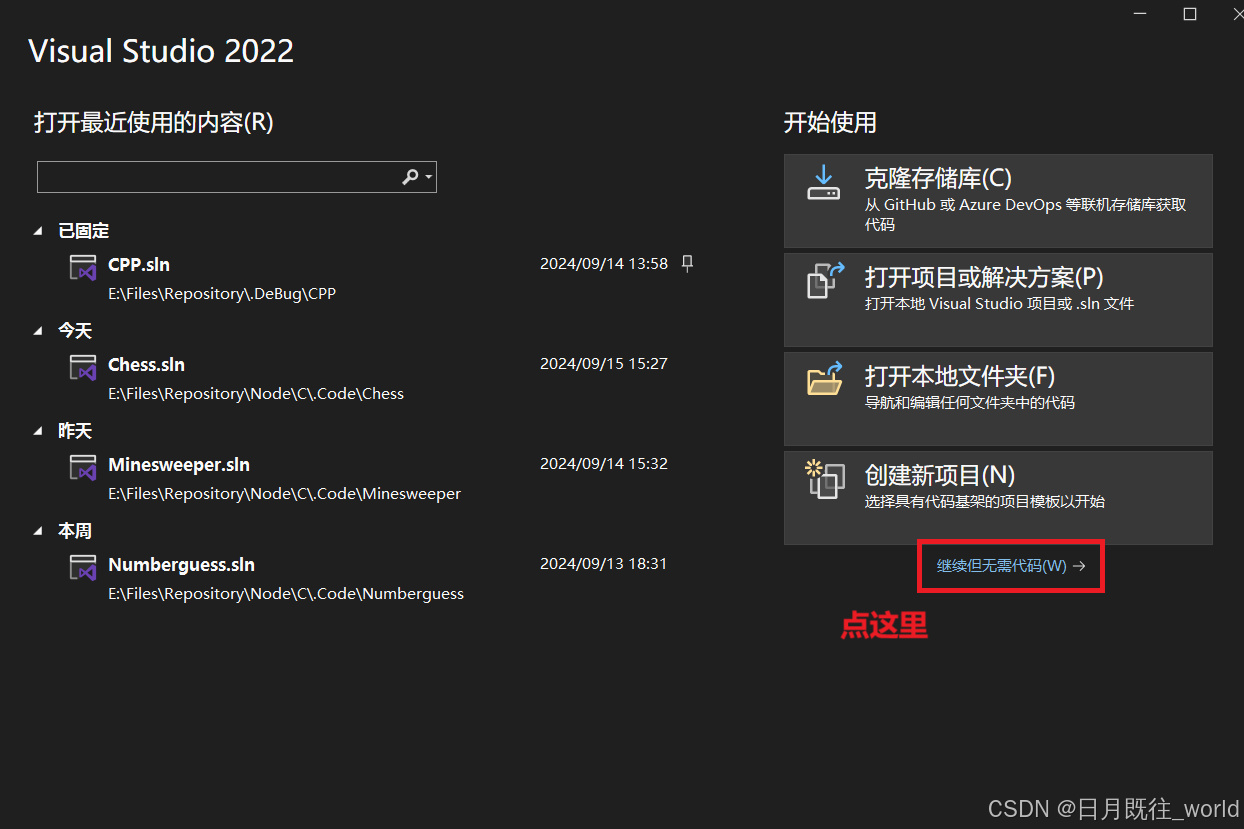Maximize the Visual Studio start window
This screenshot has width=1244, height=829.
point(1190,14)
